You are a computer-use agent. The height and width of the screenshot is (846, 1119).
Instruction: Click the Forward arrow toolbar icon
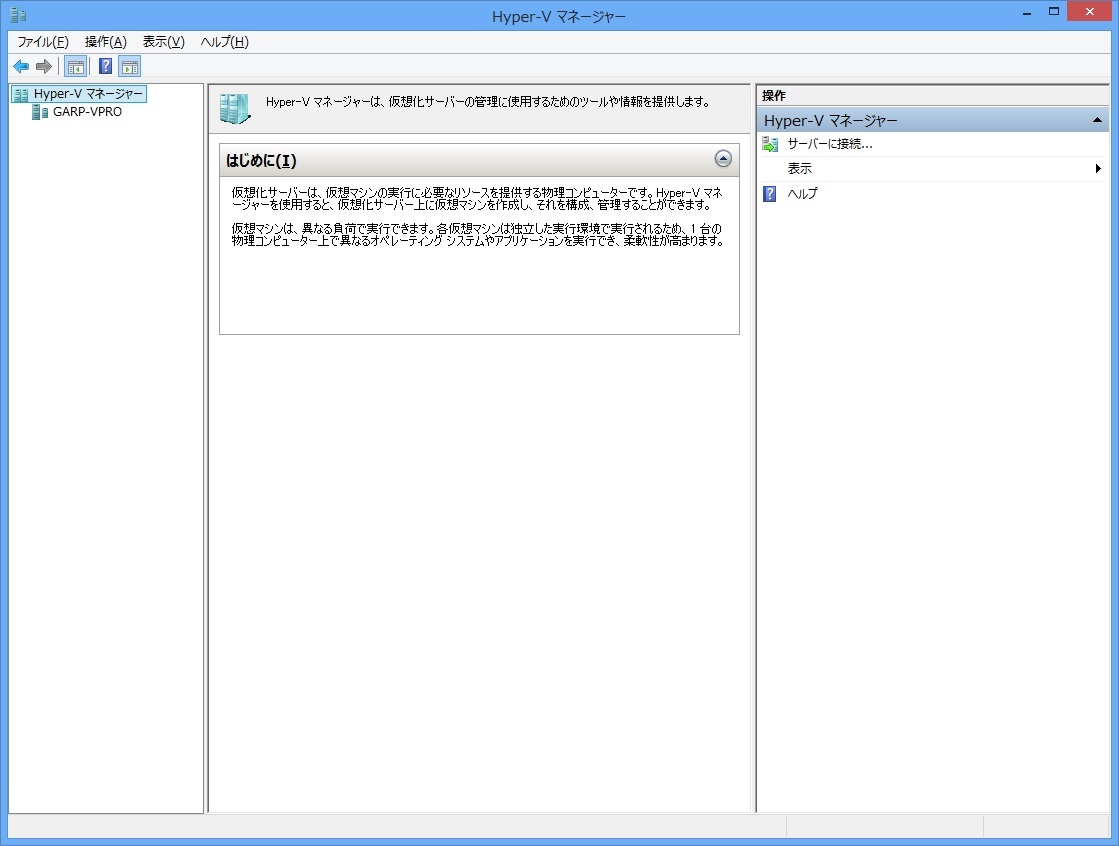click(44, 66)
